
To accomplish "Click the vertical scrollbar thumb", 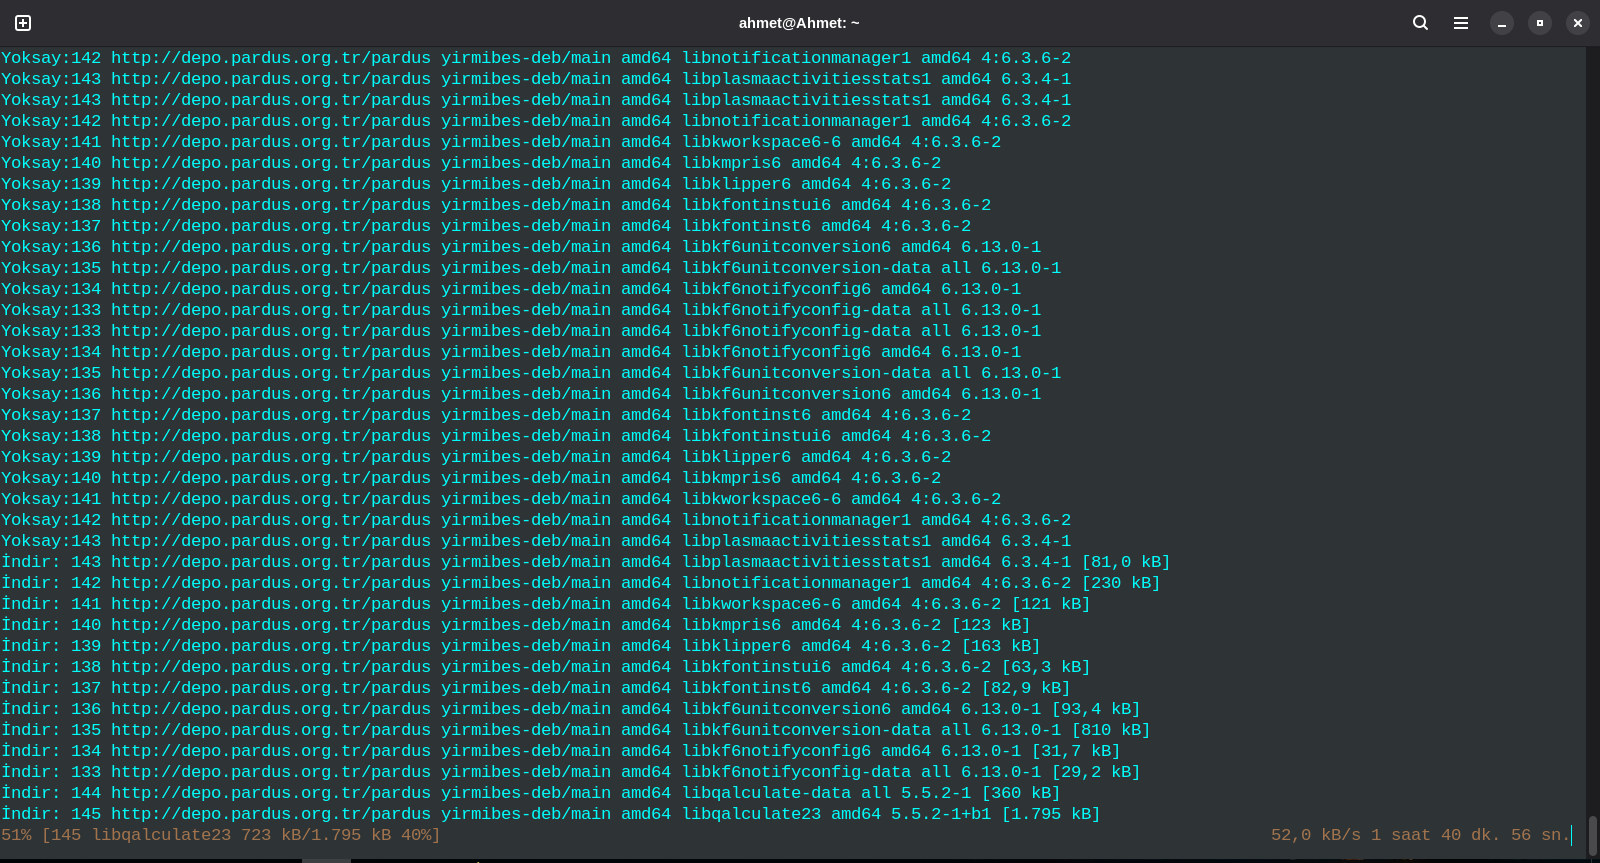I will 1592,835.
